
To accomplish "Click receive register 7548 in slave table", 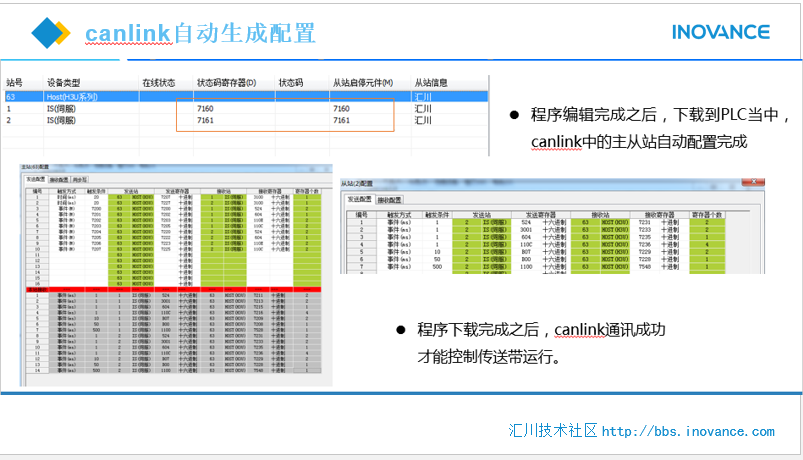I will 644,266.
